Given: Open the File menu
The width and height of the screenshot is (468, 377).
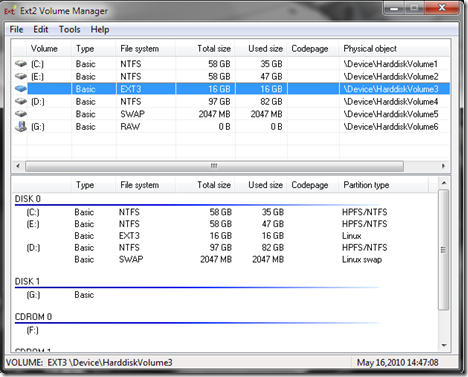Looking at the screenshot, I should tap(16, 30).
